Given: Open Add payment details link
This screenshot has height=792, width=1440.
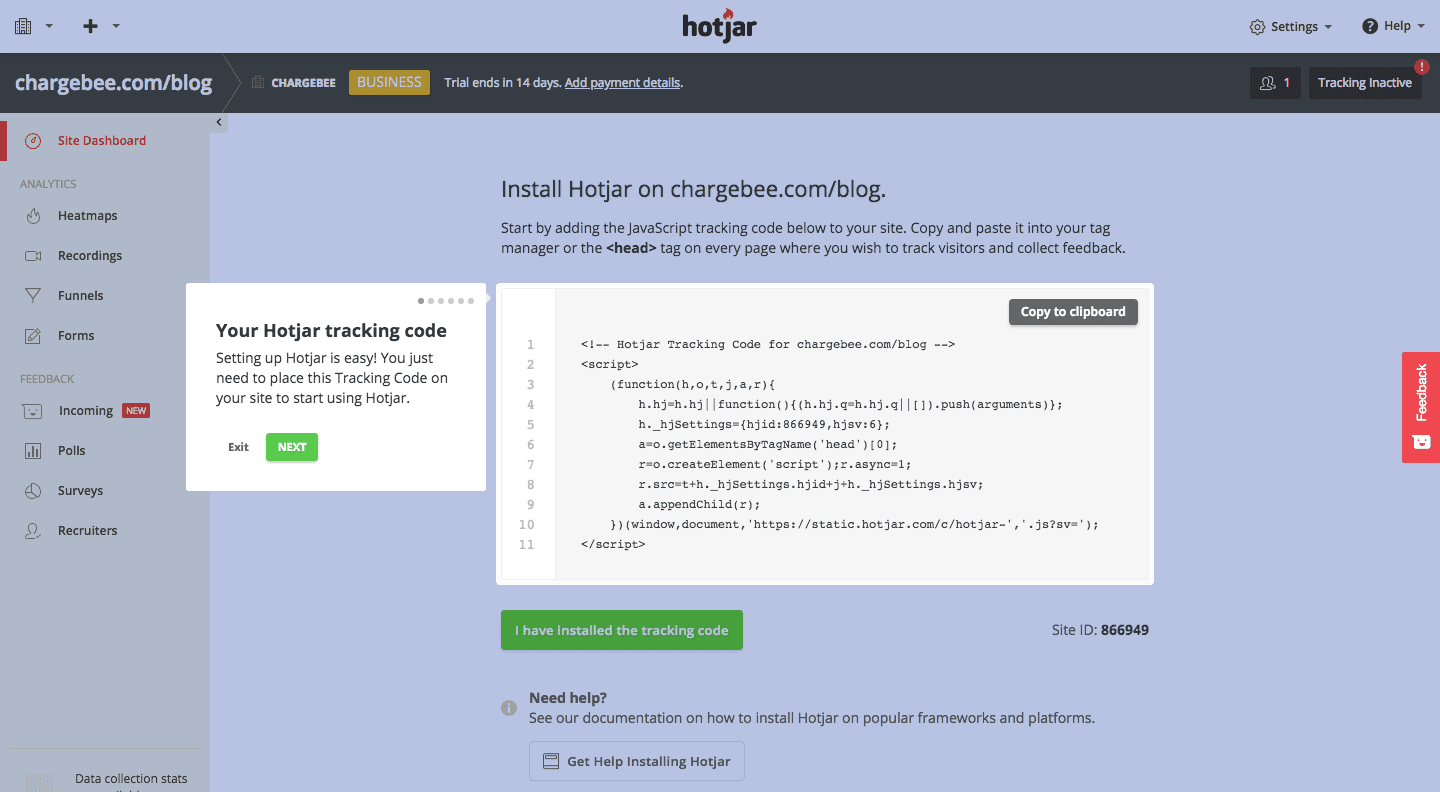Looking at the screenshot, I should click(622, 83).
